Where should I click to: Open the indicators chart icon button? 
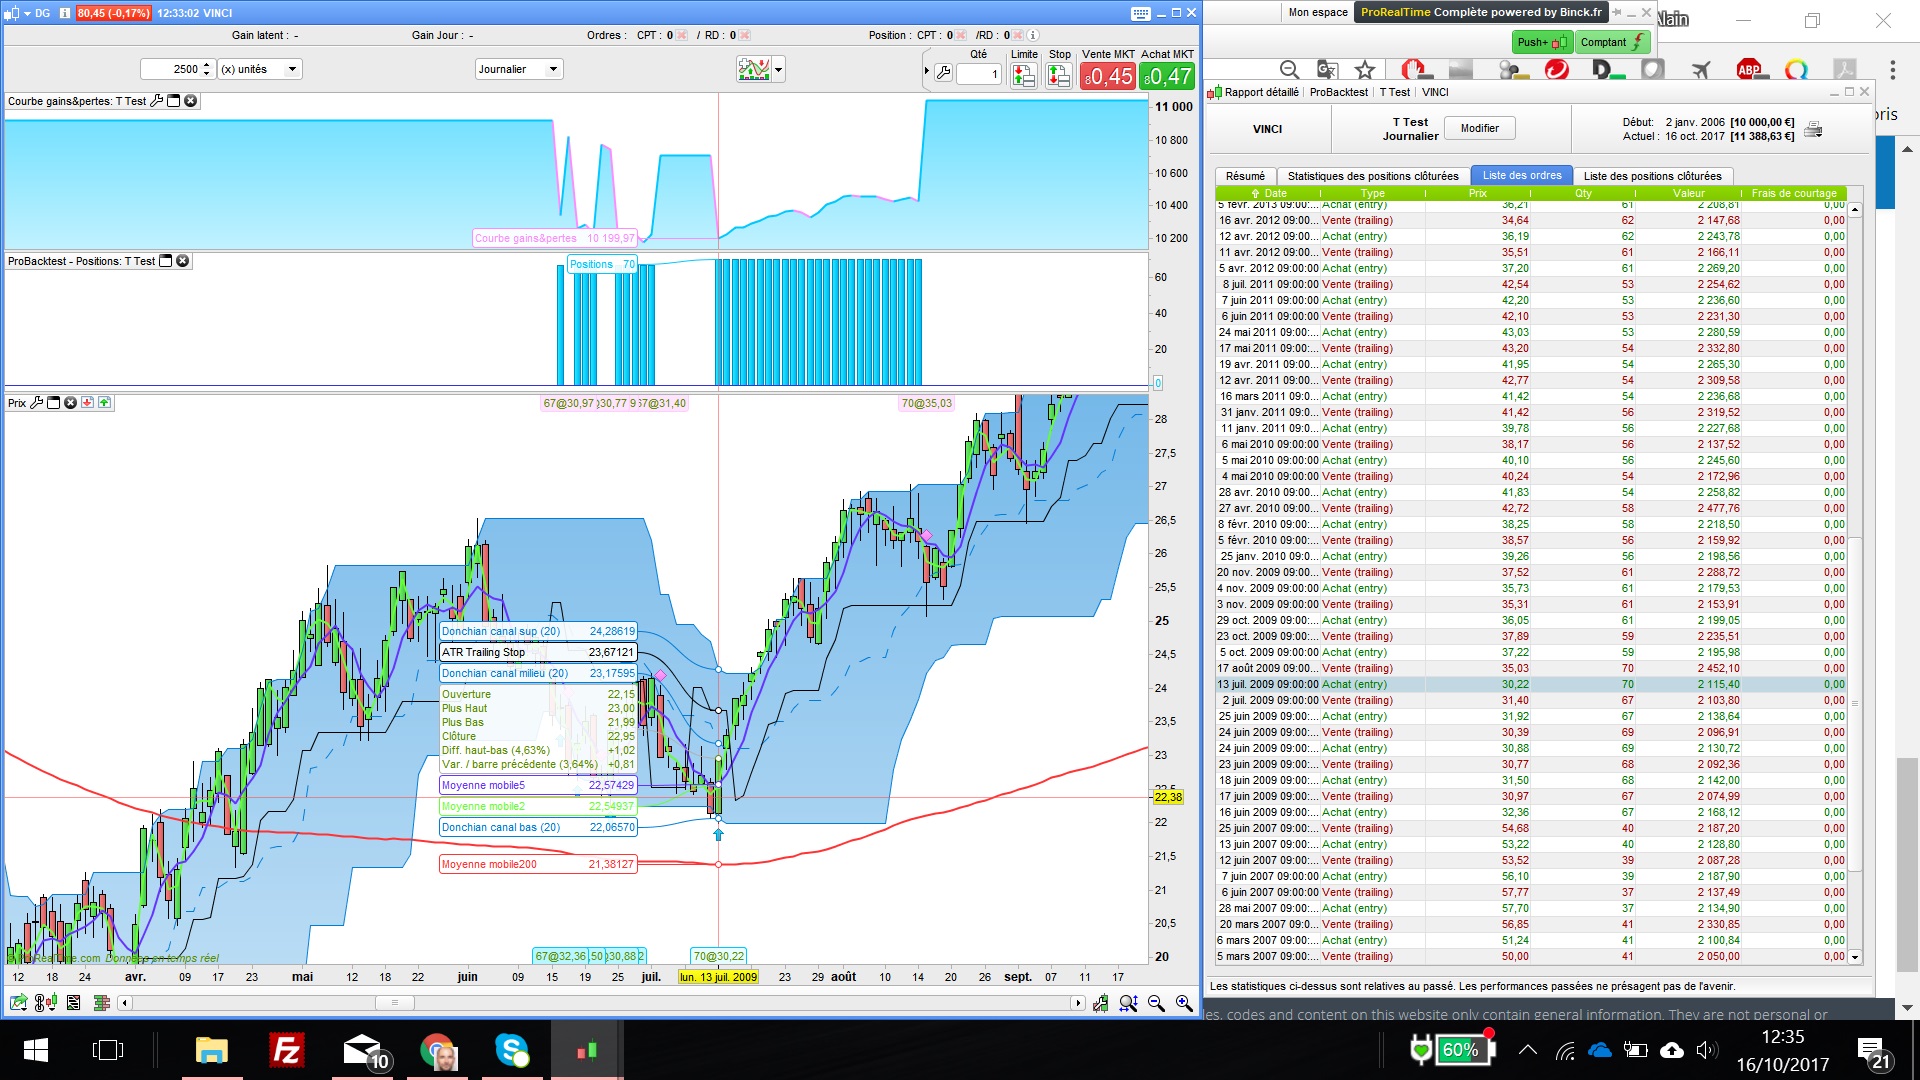tap(754, 69)
